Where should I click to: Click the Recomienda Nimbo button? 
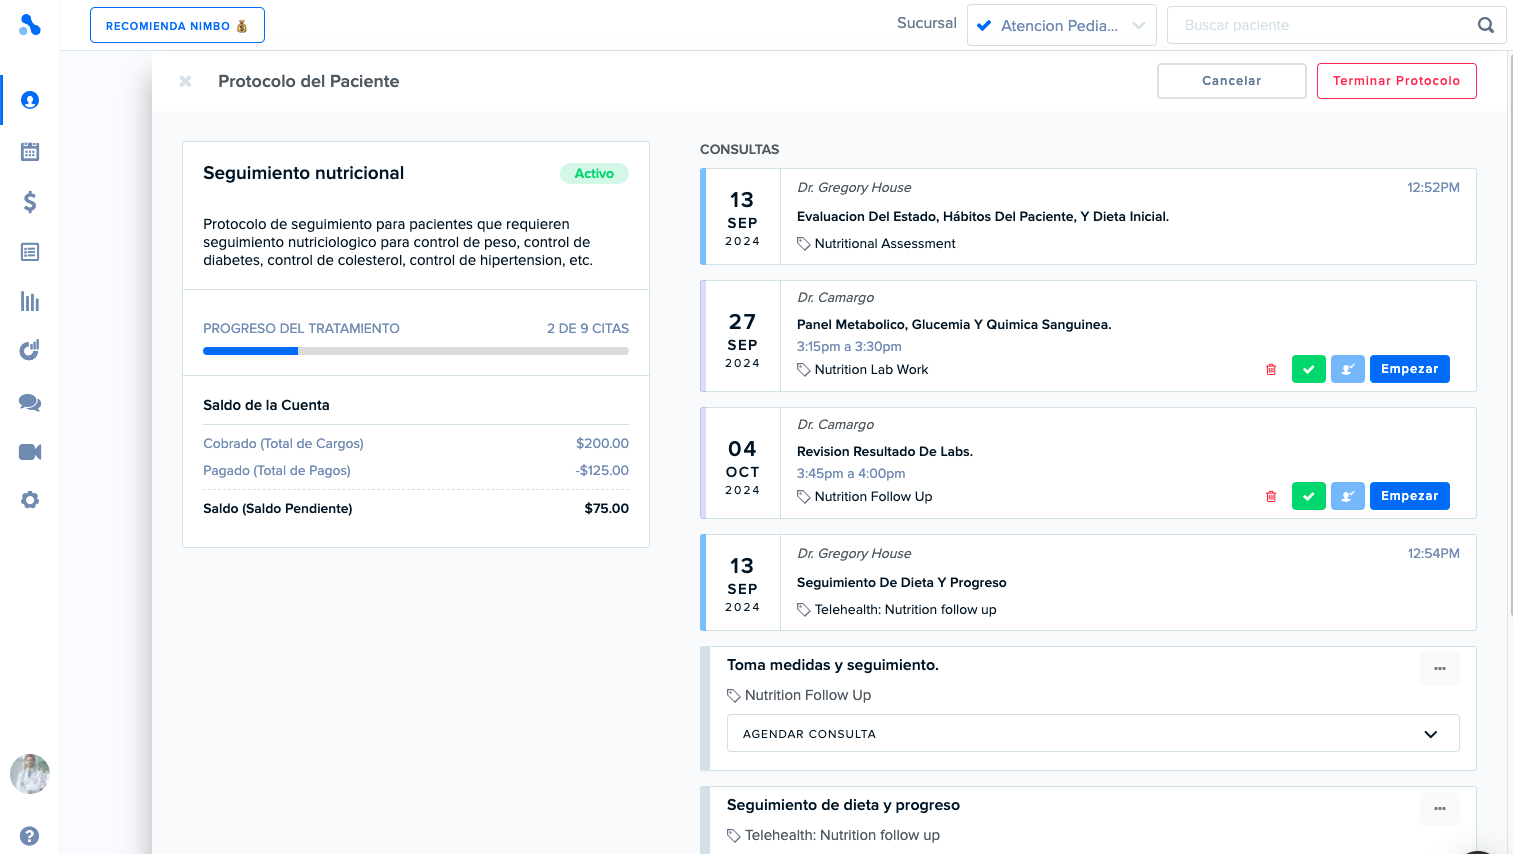pos(177,25)
